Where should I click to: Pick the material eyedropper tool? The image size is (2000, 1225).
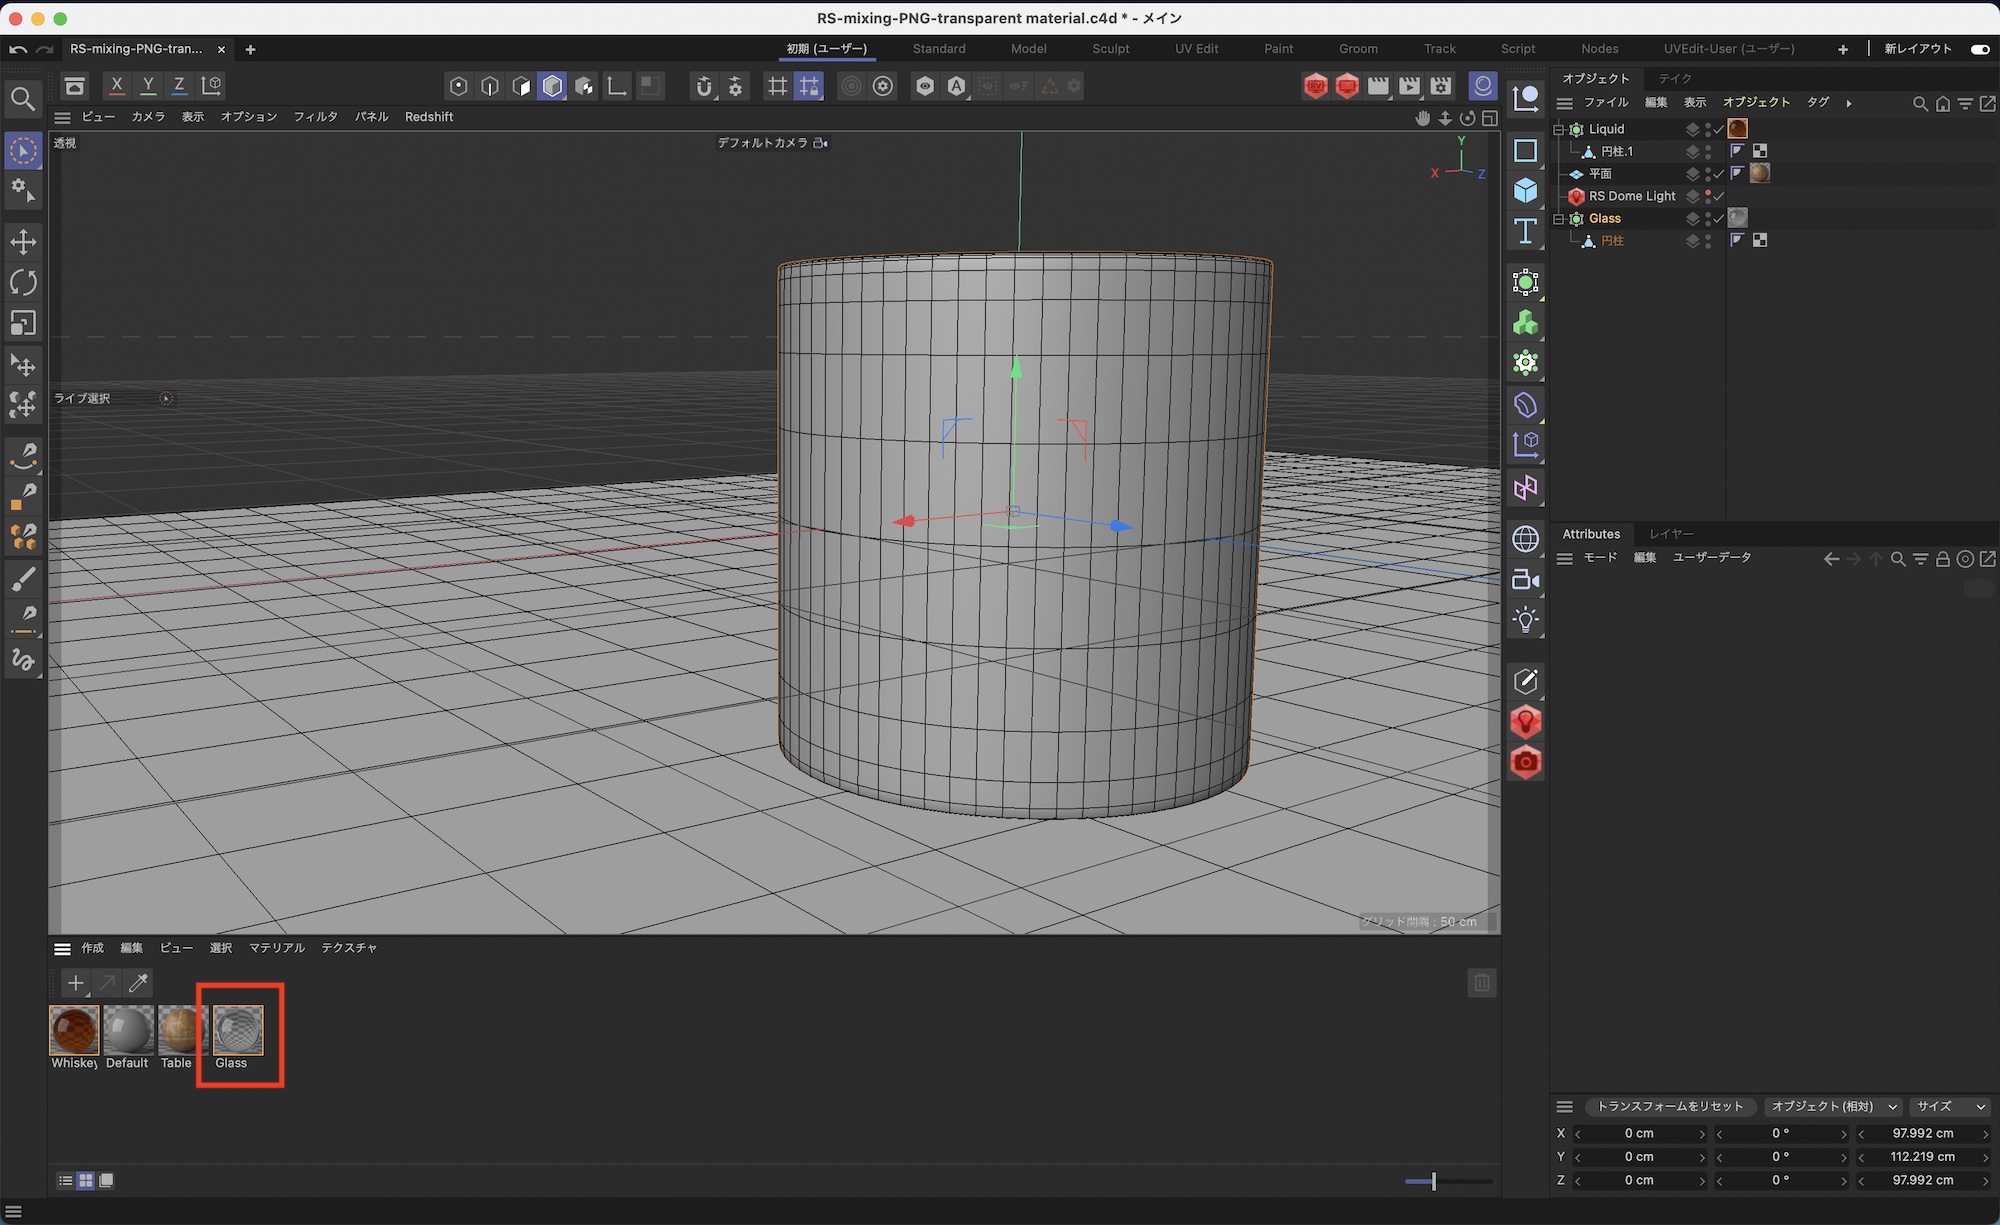[138, 983]
